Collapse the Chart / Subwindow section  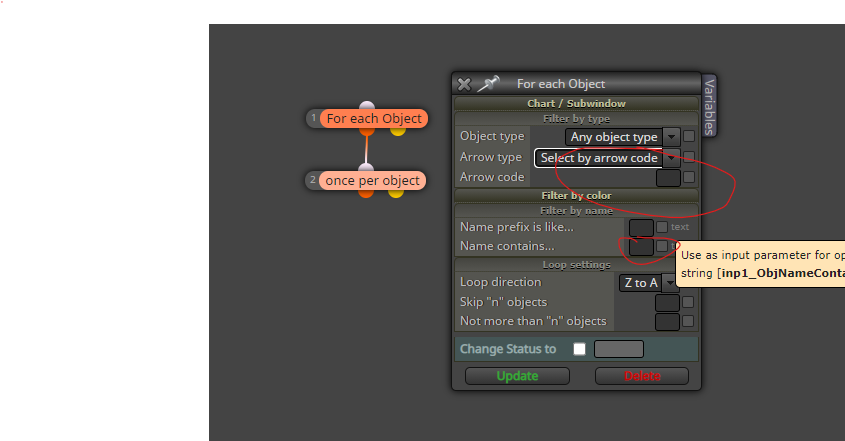[576, 104]
